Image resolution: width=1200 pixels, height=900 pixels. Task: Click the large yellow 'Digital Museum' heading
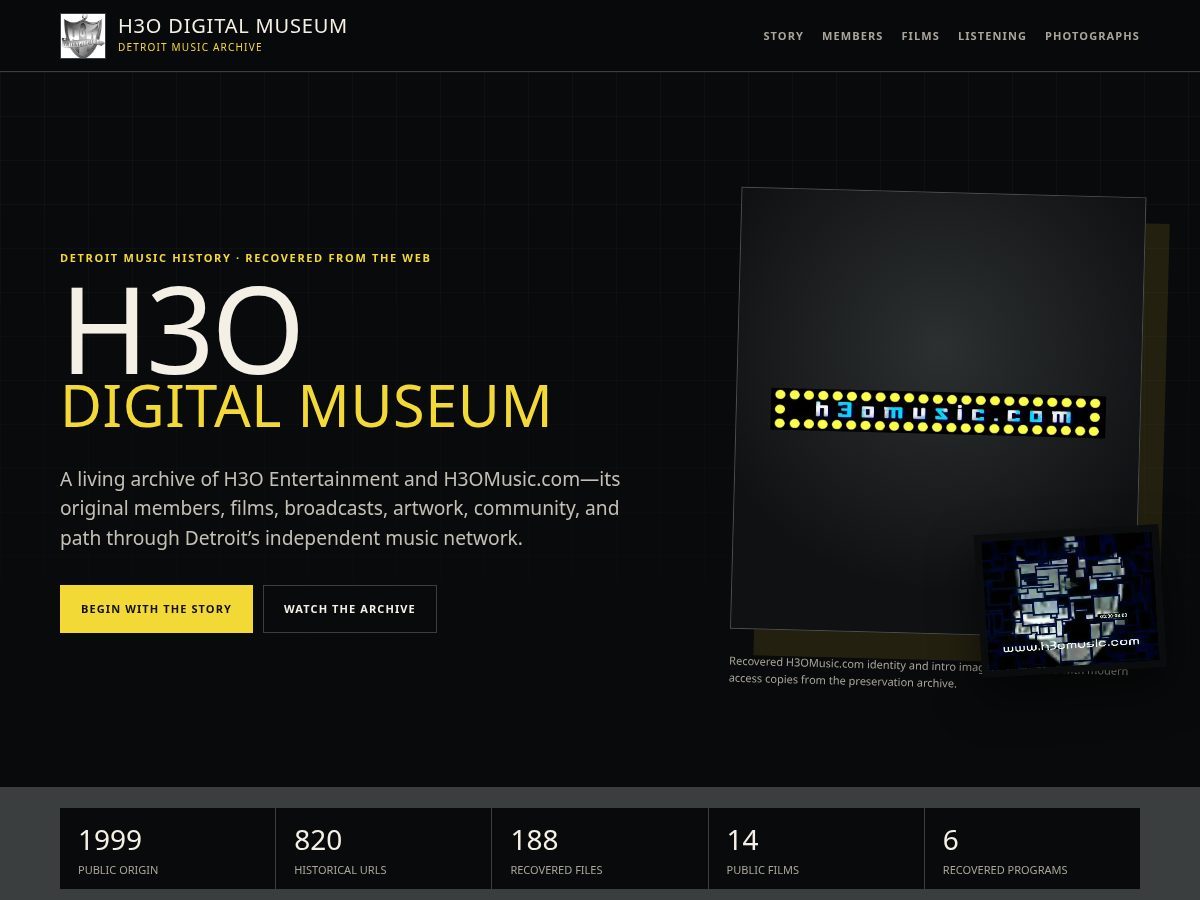[x=306, y=406]
